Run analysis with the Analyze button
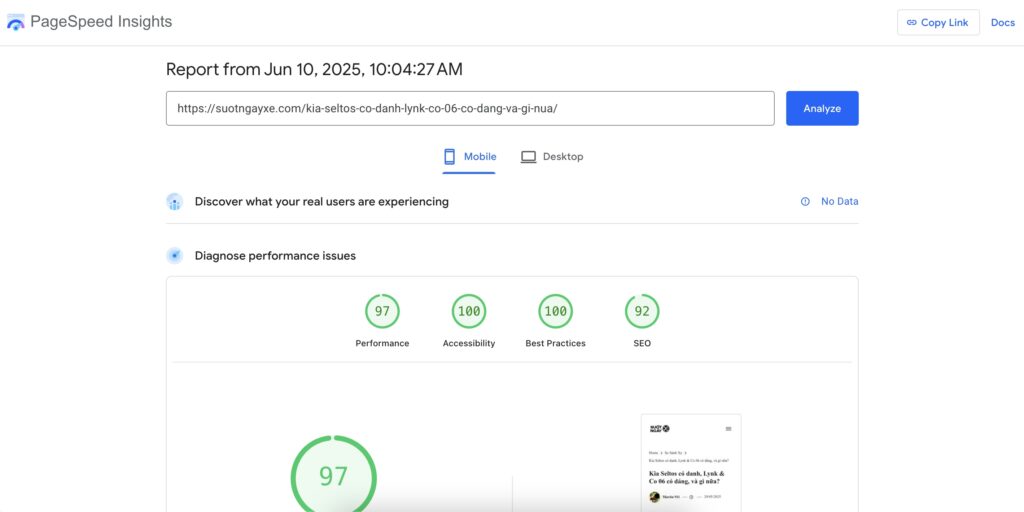Viewport: 1024px width, 512px height. [822, 108]
